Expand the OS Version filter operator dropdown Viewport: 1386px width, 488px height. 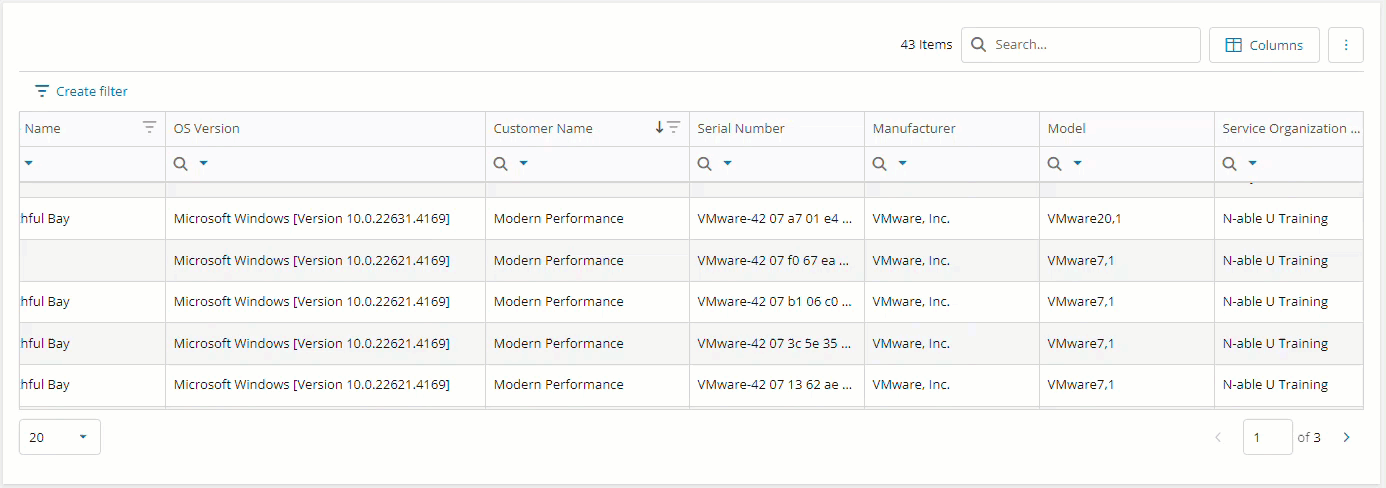(204, 164)
